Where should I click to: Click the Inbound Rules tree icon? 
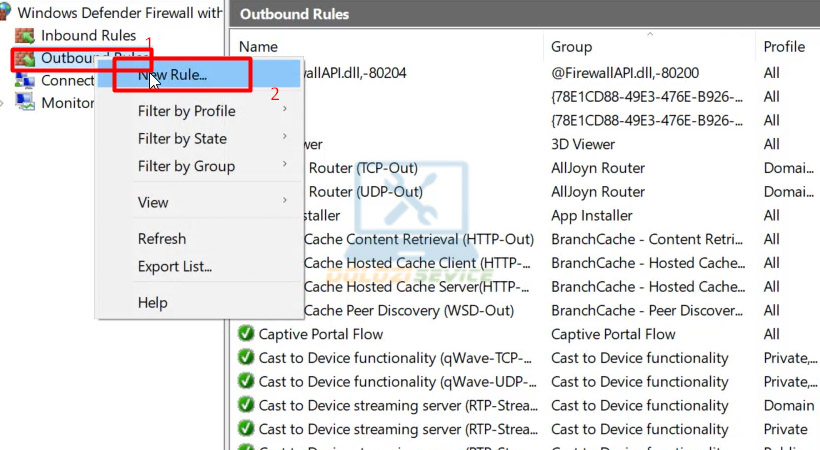point(25,36)
